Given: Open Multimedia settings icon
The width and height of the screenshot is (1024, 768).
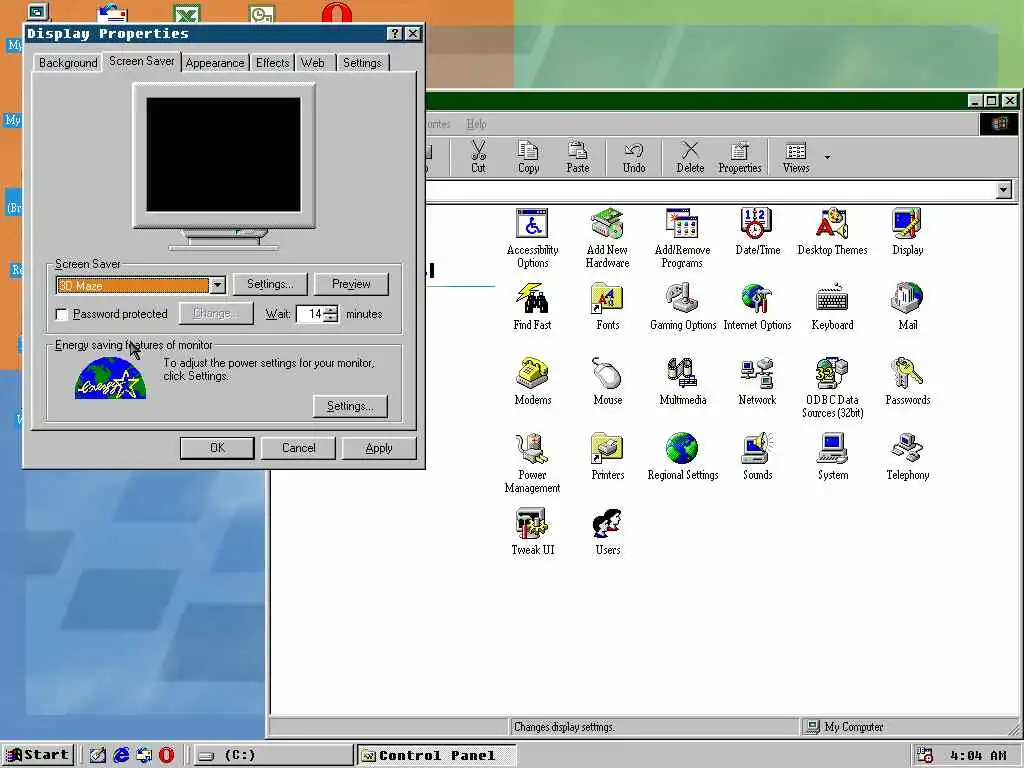Looking at the screenshot, I should point(682,382).
